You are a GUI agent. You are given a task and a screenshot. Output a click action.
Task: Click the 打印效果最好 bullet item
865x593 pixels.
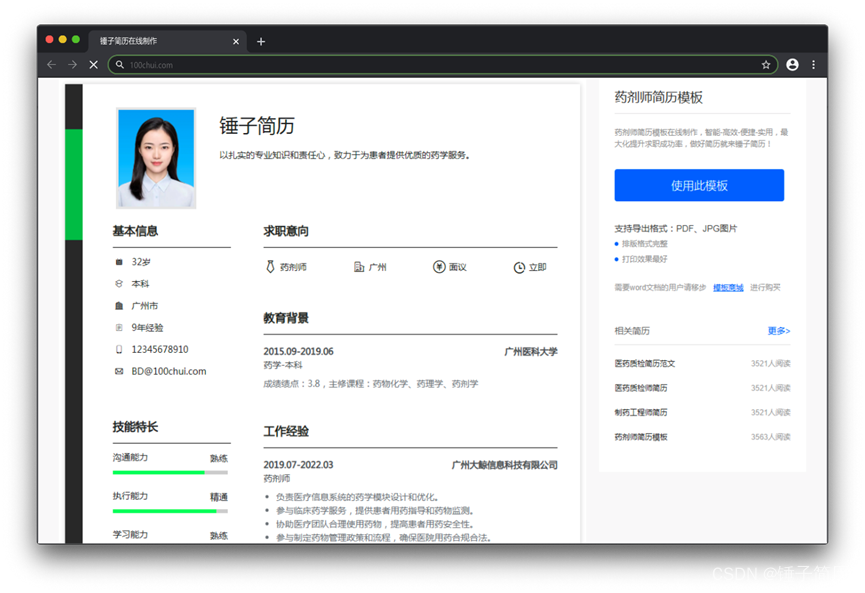pos(644,259)
